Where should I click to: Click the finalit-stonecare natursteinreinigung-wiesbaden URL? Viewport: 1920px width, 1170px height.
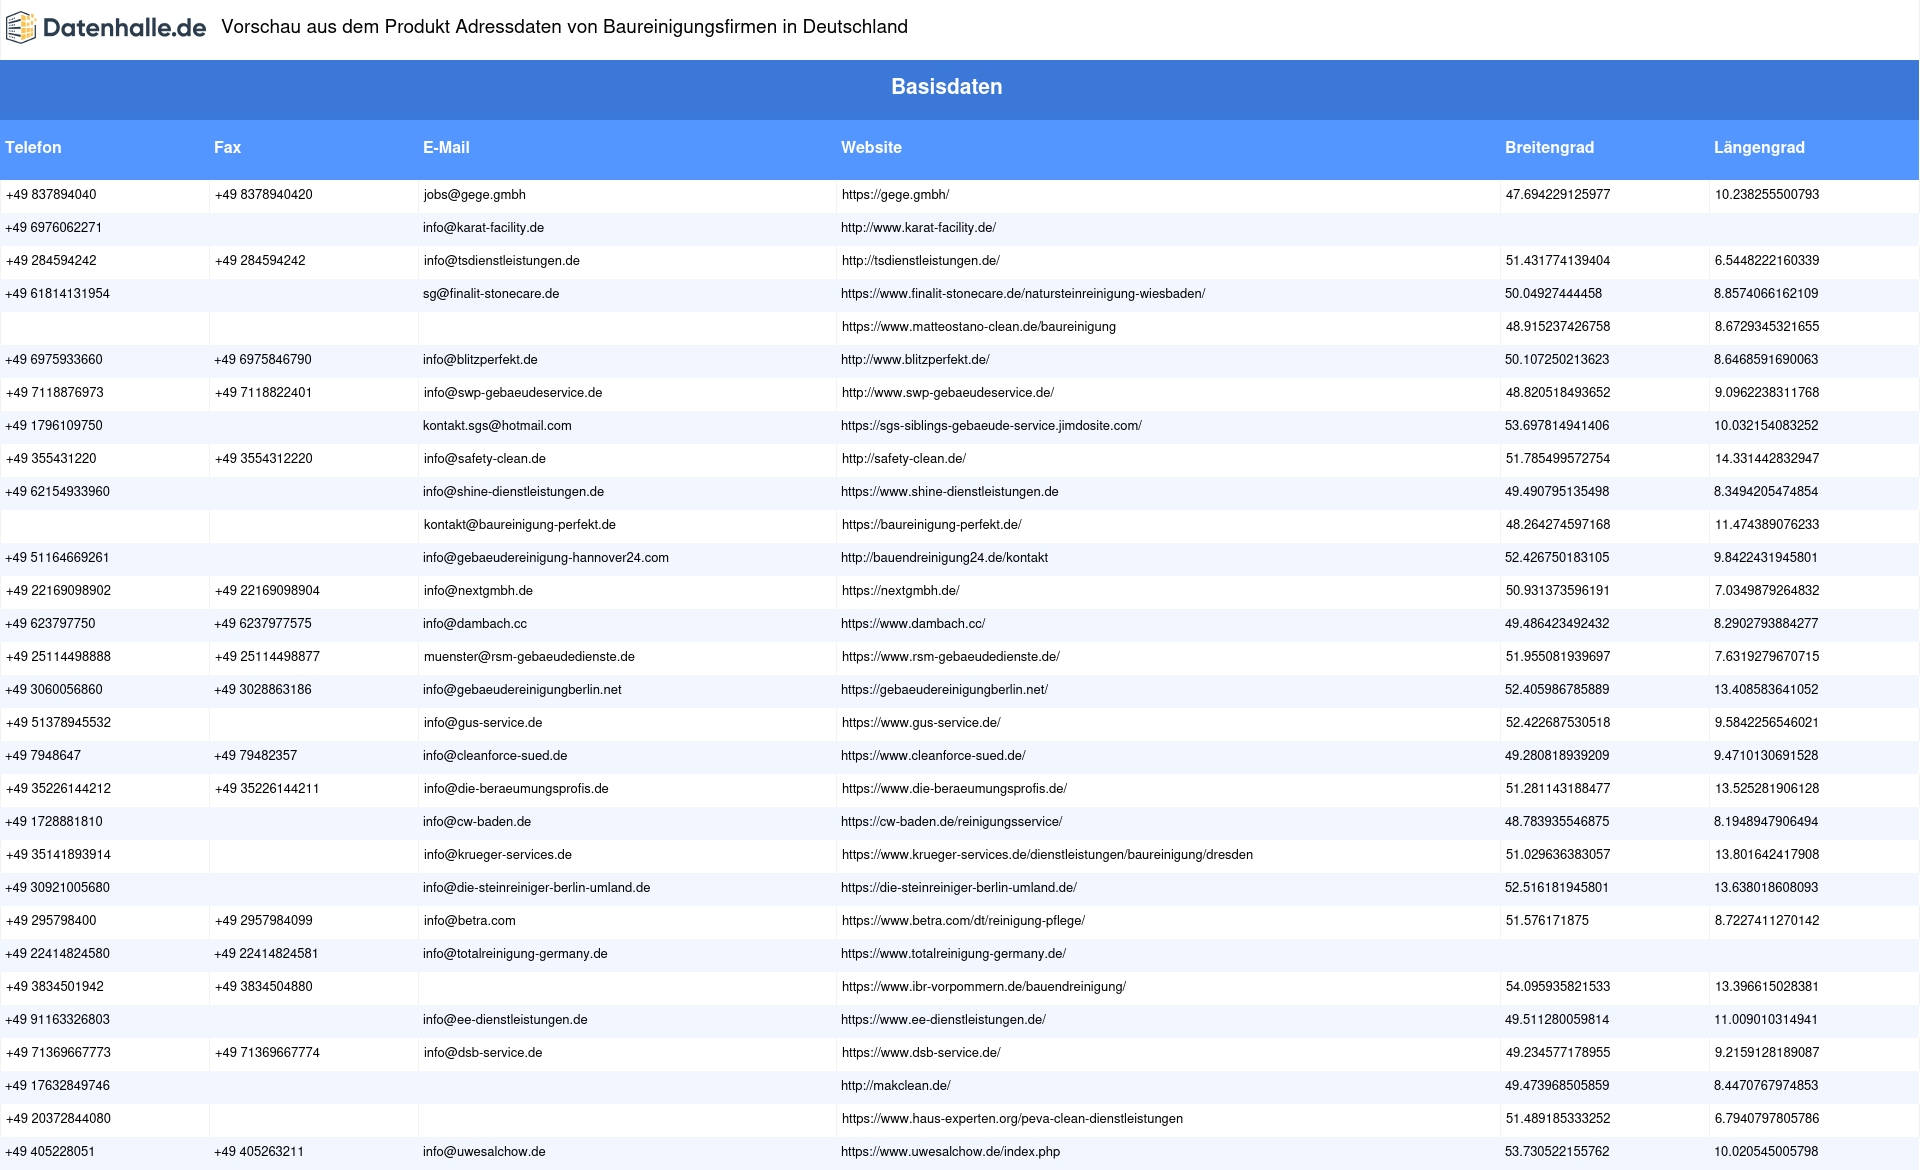(1023, 294)
